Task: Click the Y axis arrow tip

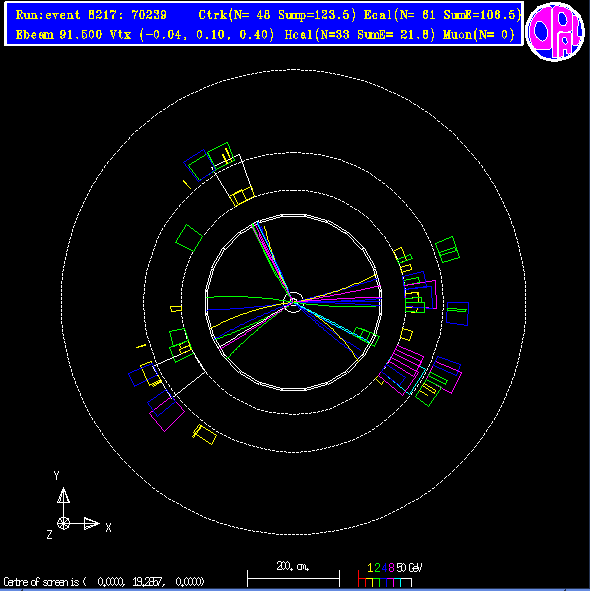Action: point(63,495)
